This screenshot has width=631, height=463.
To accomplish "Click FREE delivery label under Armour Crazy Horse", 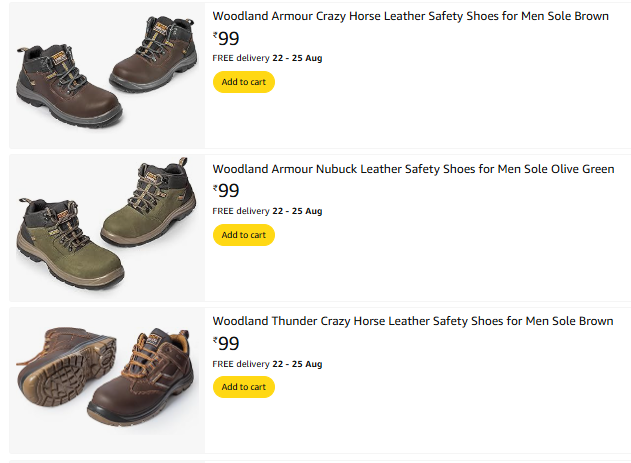I will (241, 58).
